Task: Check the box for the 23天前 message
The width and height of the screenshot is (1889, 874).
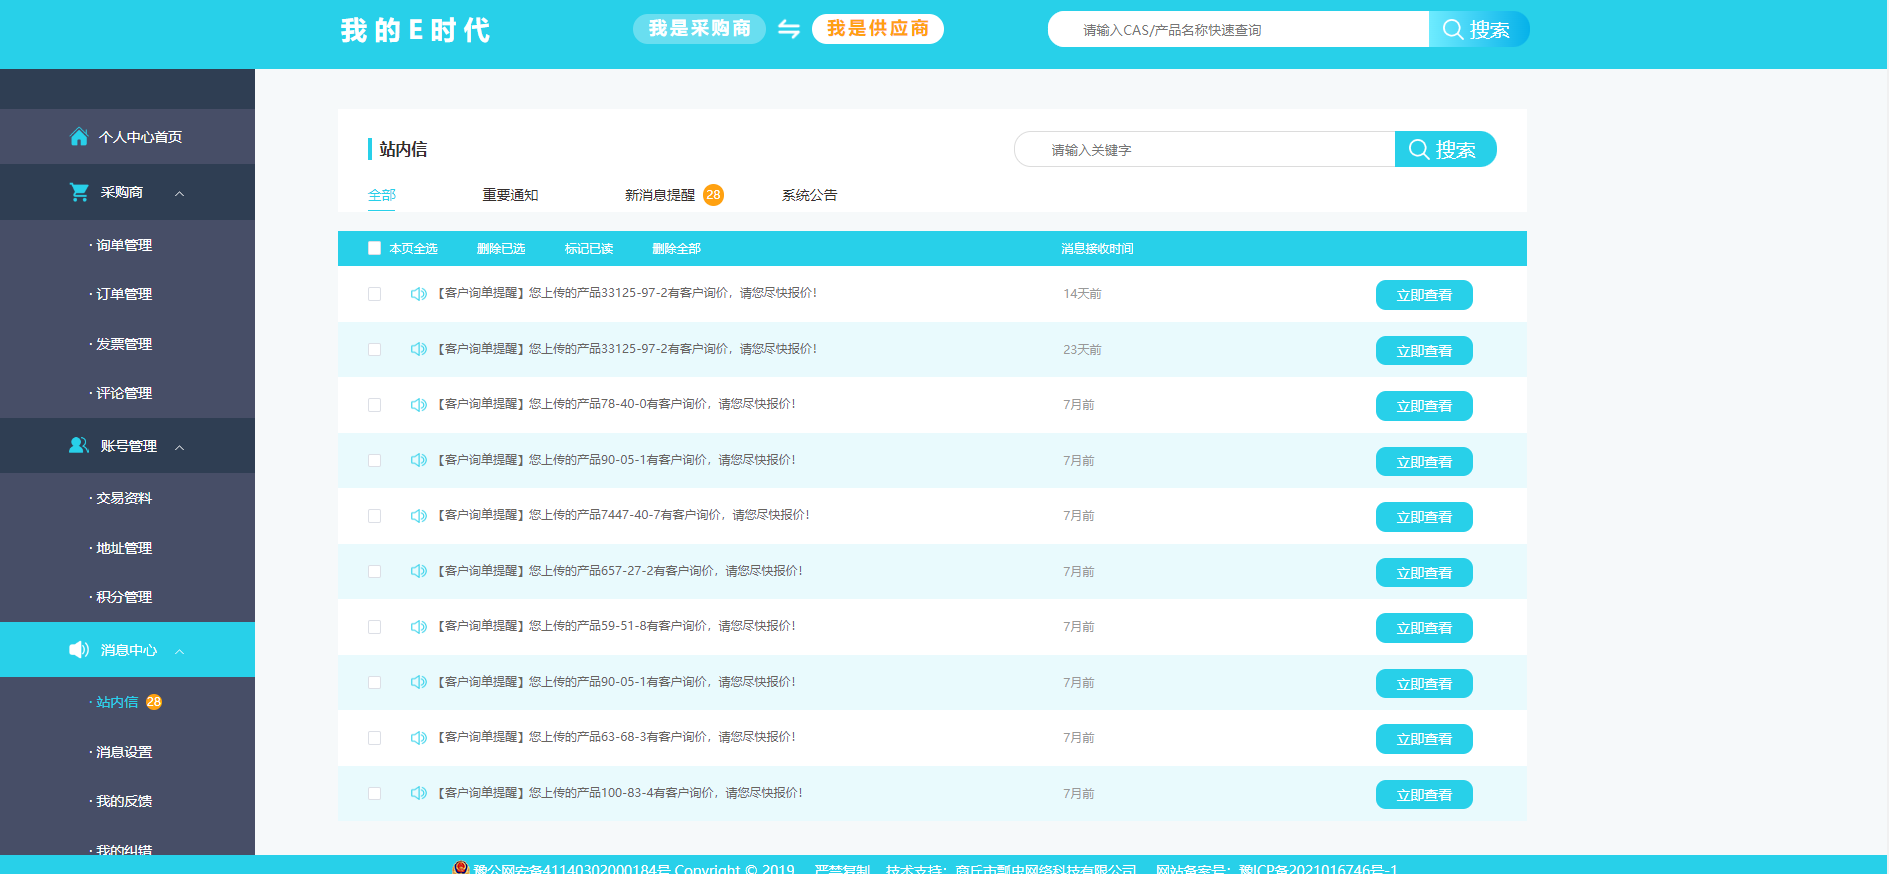Action: [x=374, y=349]
